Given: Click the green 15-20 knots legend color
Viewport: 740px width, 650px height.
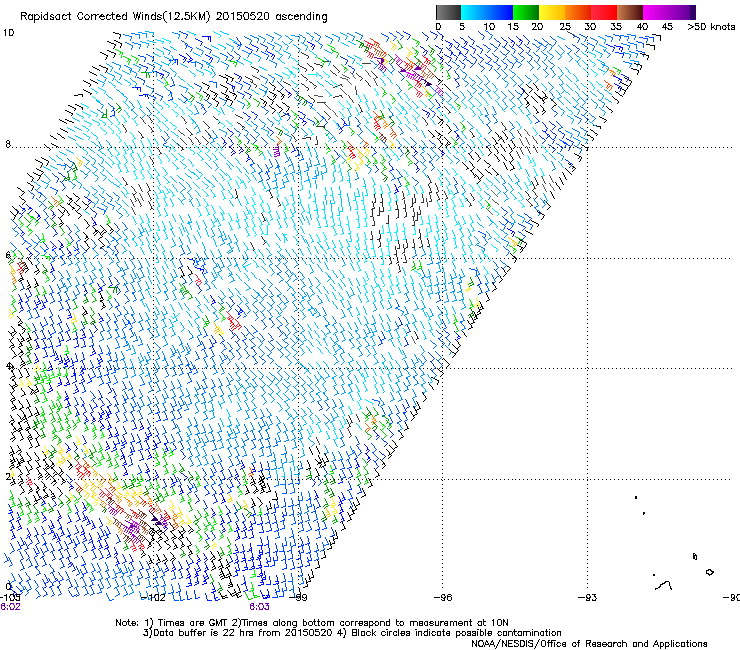Looking at the screenshot, I should tap(526, 12).
